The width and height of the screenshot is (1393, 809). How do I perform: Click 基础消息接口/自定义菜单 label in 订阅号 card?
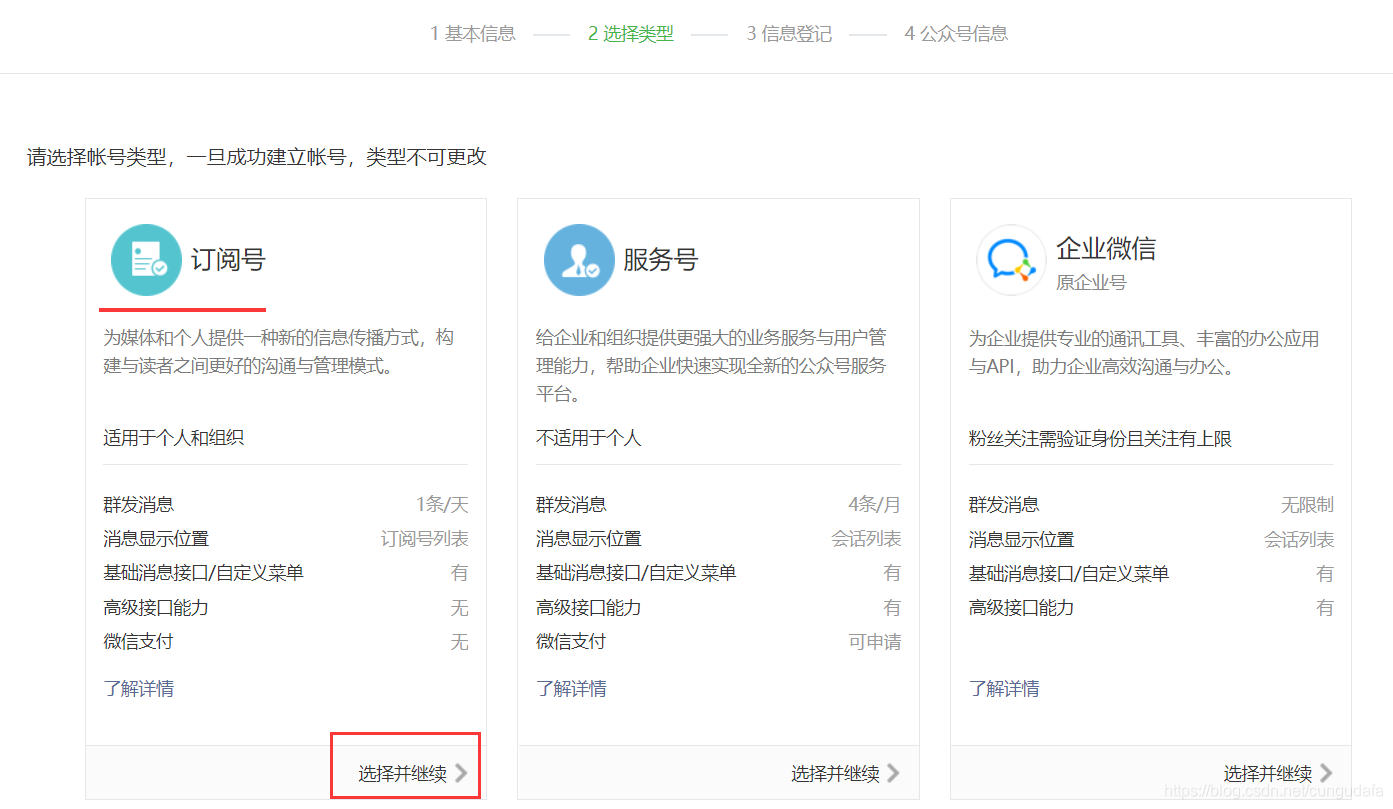click(203, 573)
